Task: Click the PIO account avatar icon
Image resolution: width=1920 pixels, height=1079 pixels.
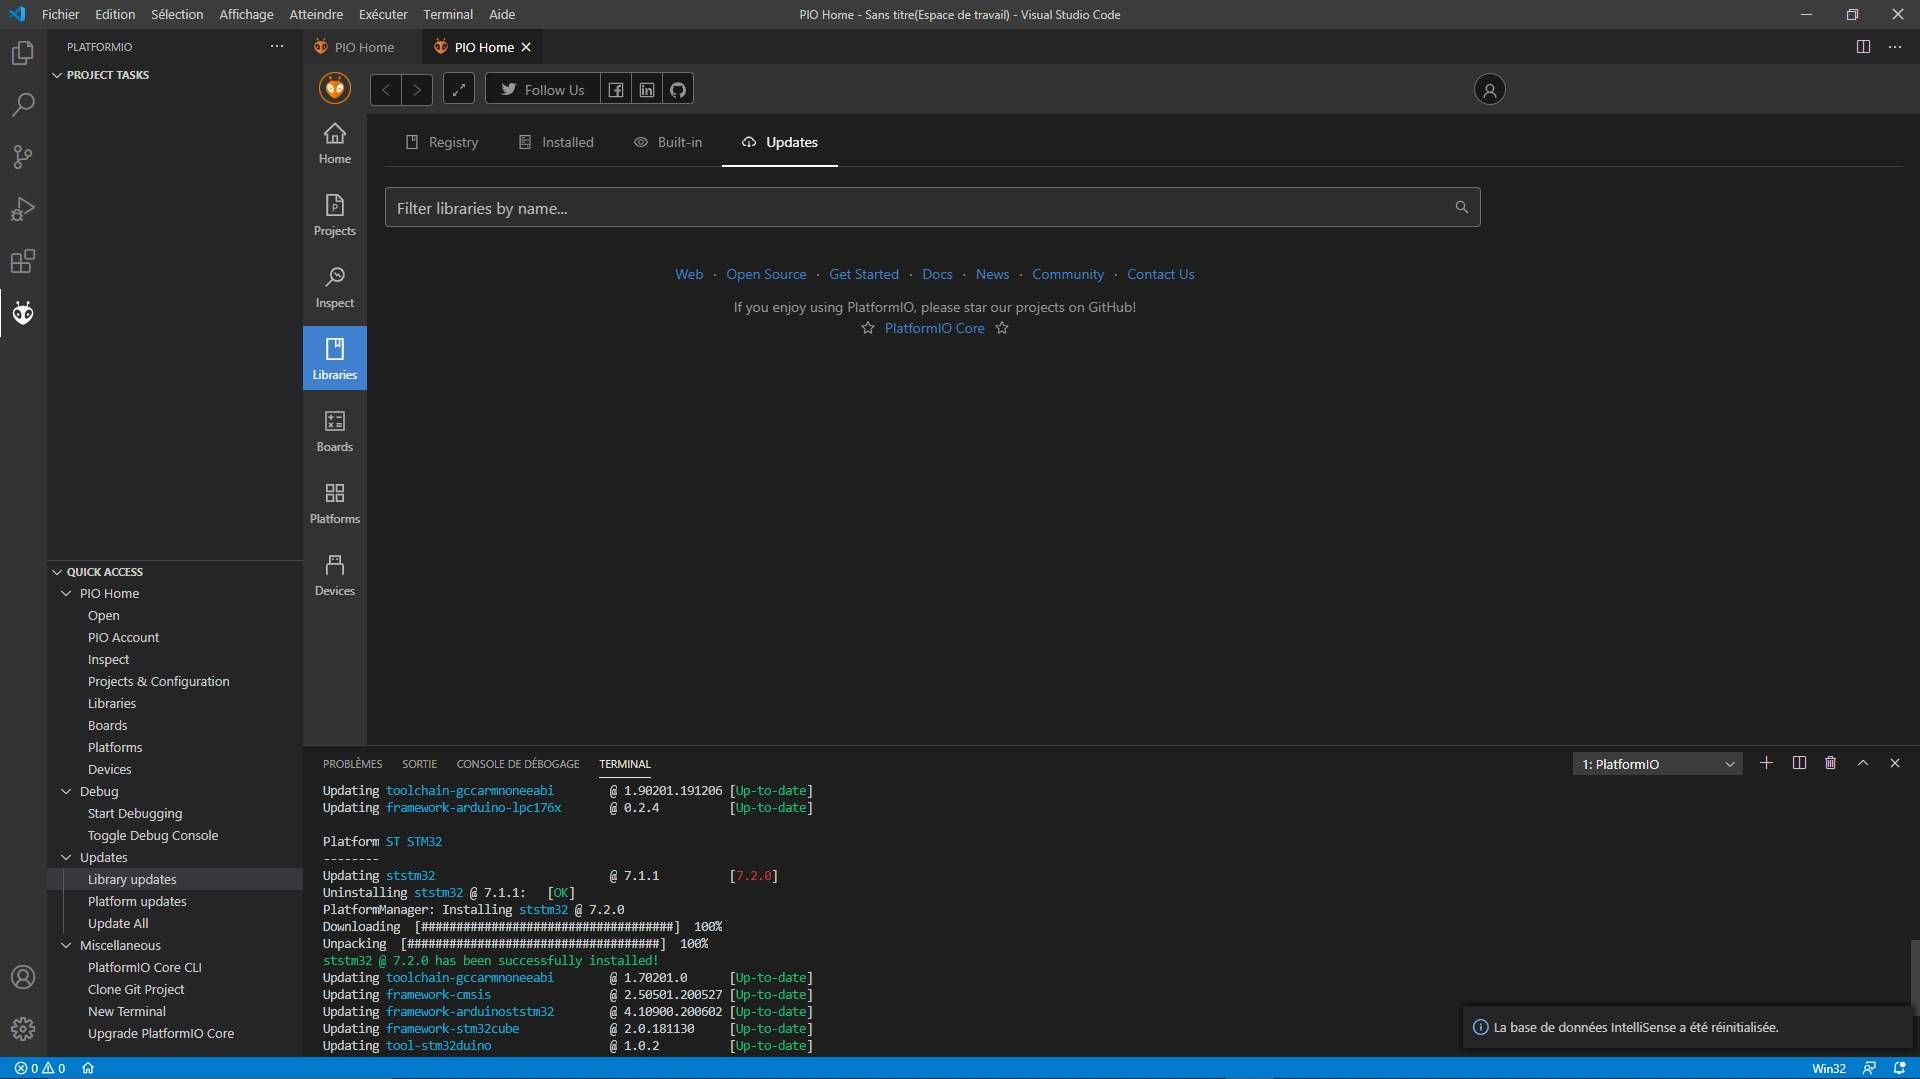Action: 1489,90
